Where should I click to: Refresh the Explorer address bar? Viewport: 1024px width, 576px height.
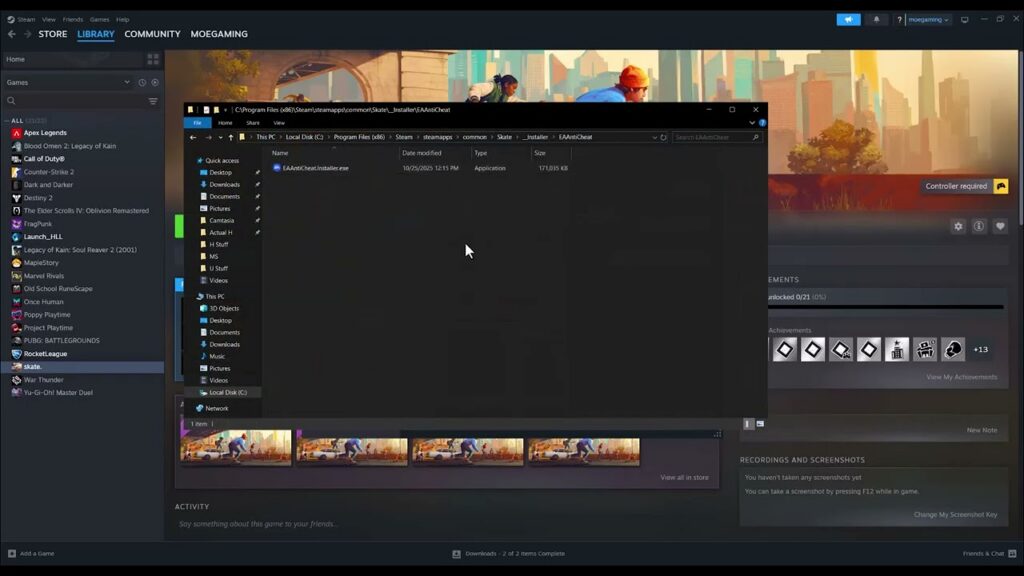coord(664,137)
